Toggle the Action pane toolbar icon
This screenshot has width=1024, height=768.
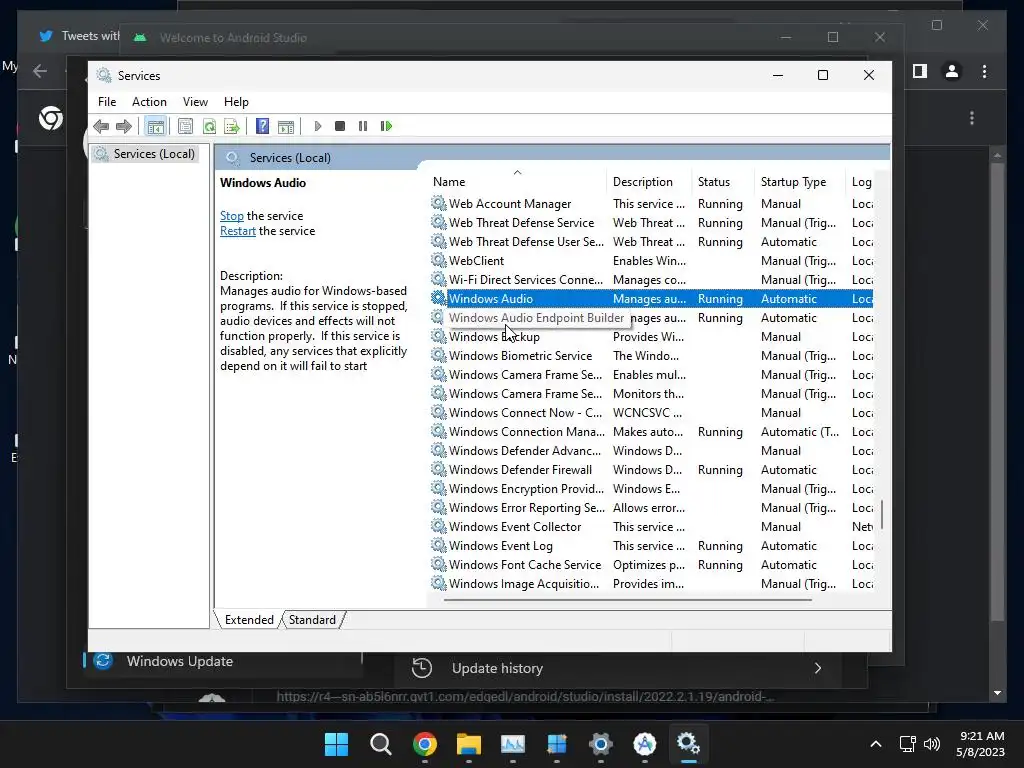coord(286,126)
